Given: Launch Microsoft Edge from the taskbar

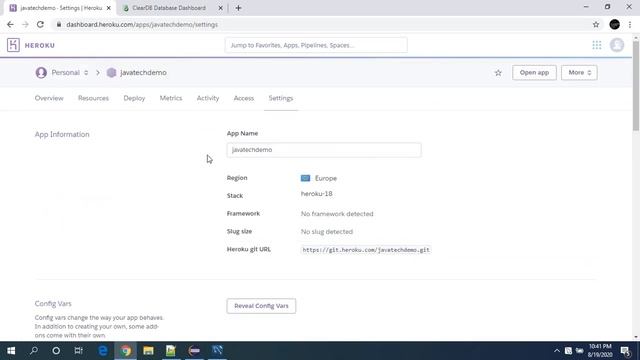Looking at the screenshot, I should (x=103, y=351).
